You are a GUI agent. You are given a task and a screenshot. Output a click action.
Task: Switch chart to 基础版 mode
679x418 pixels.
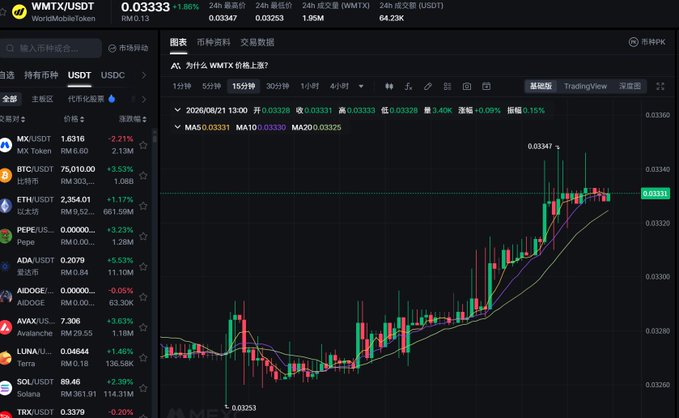click(x=541, y=86)
